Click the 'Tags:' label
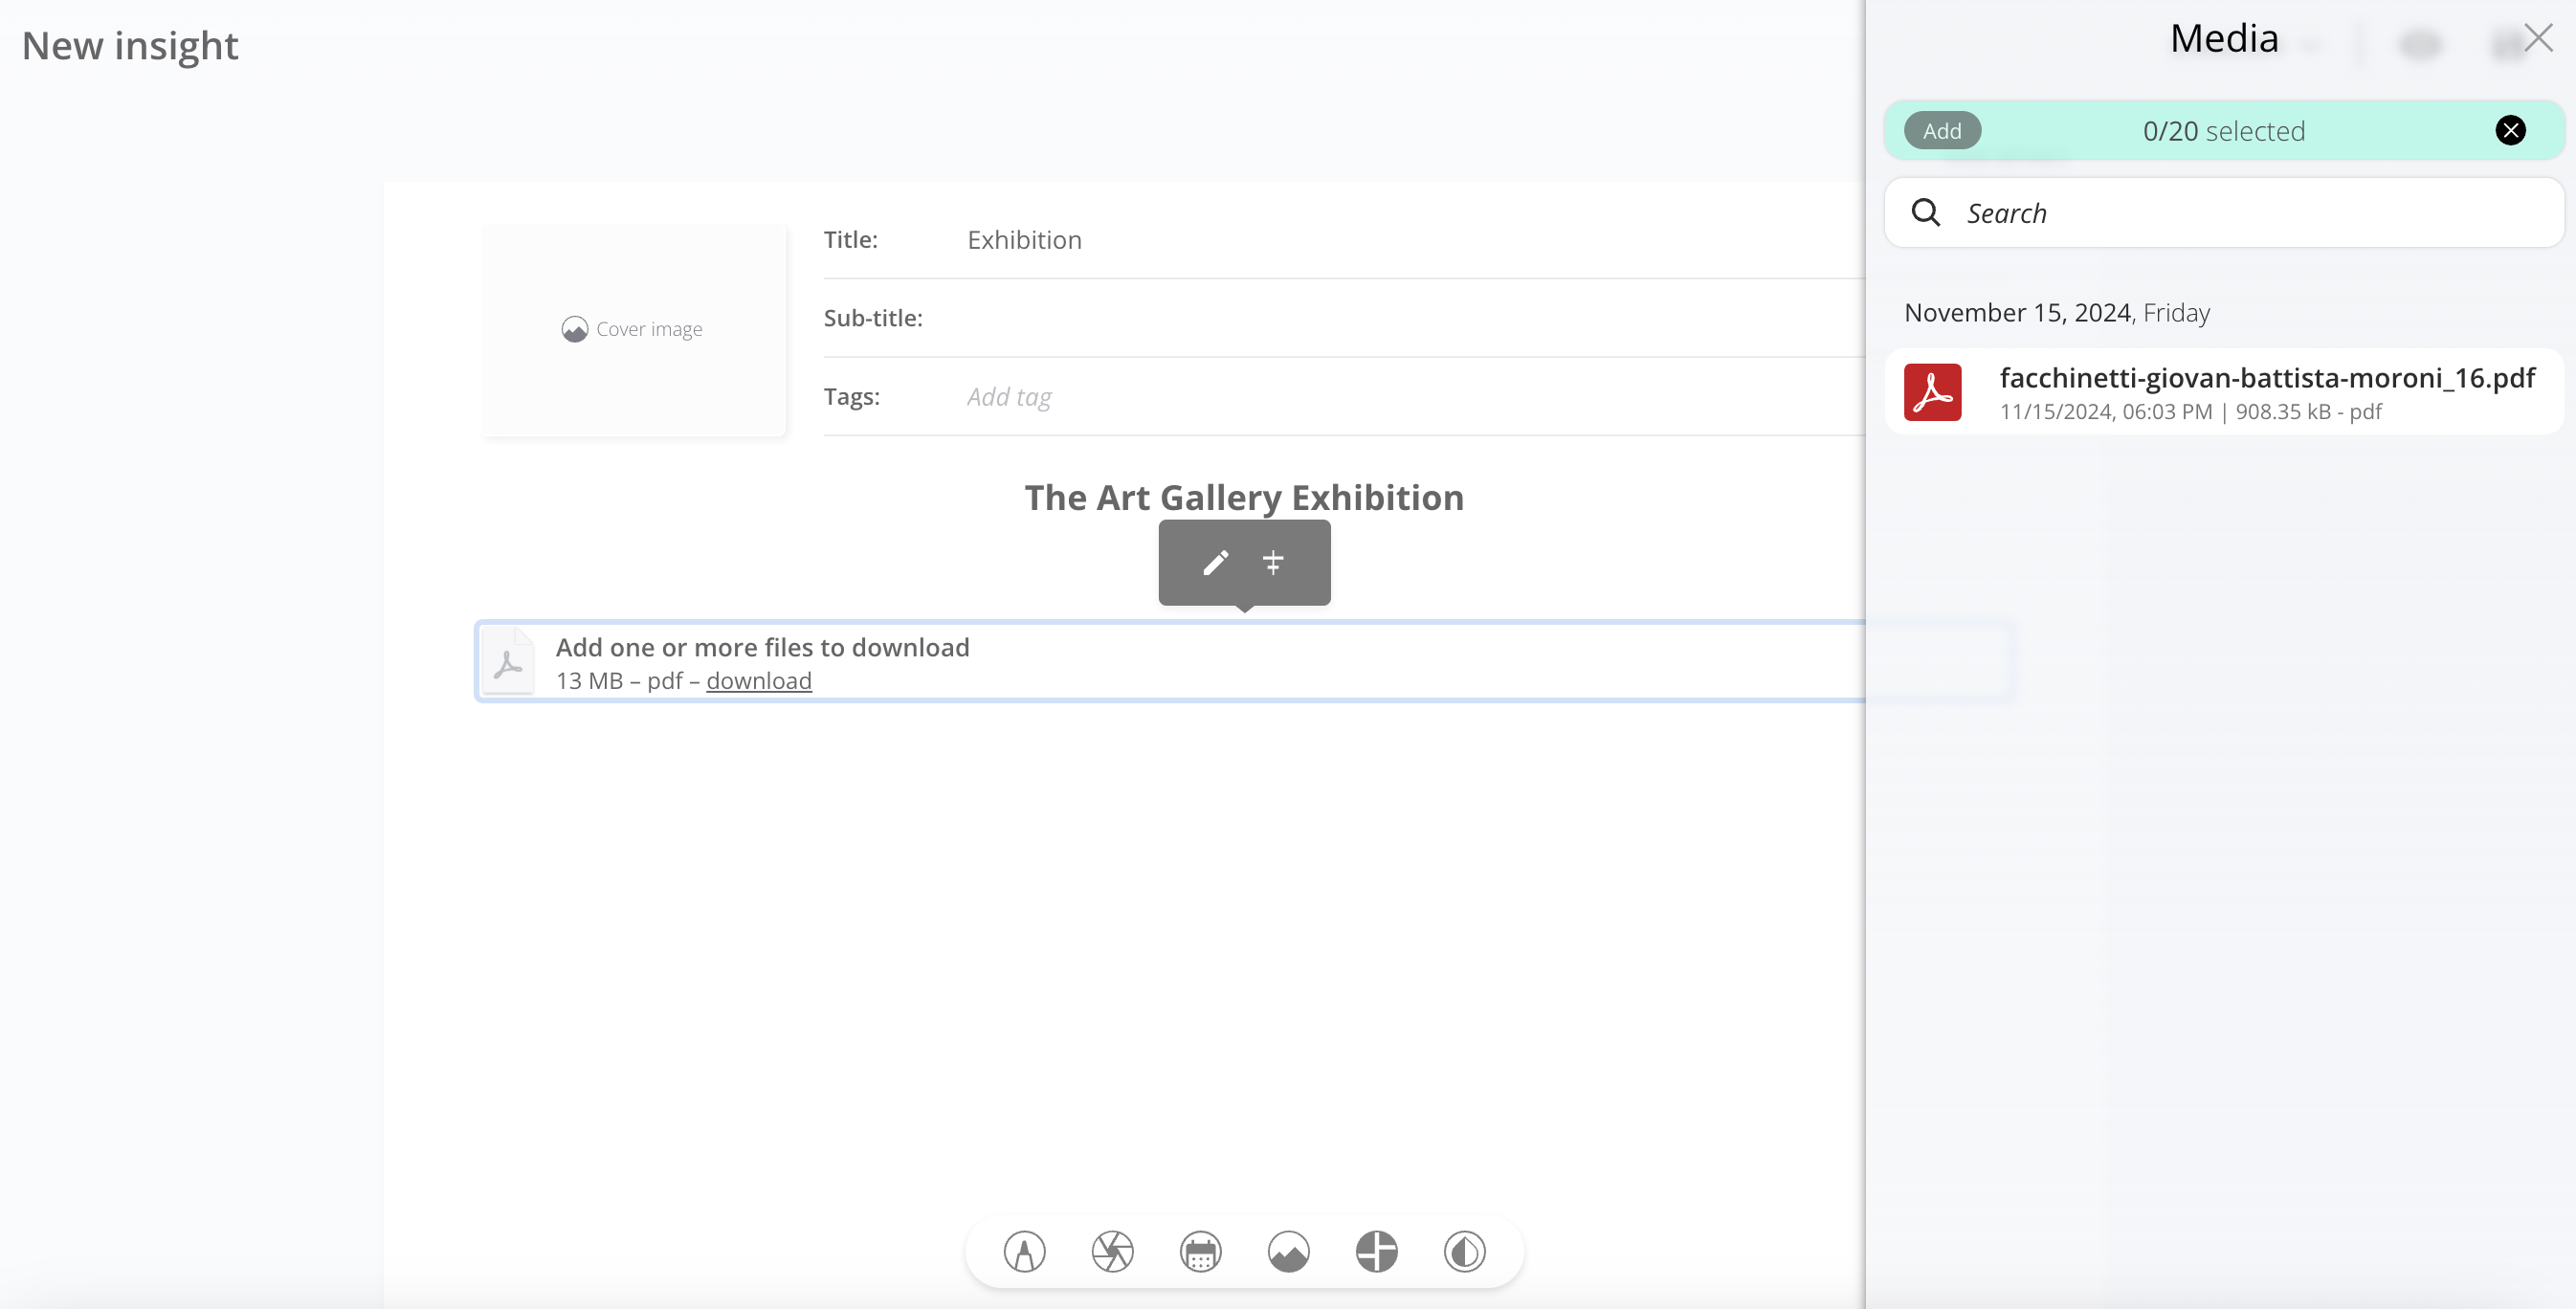The height and width of the screenshot is (1309, 2576). (x=851, y=397)
